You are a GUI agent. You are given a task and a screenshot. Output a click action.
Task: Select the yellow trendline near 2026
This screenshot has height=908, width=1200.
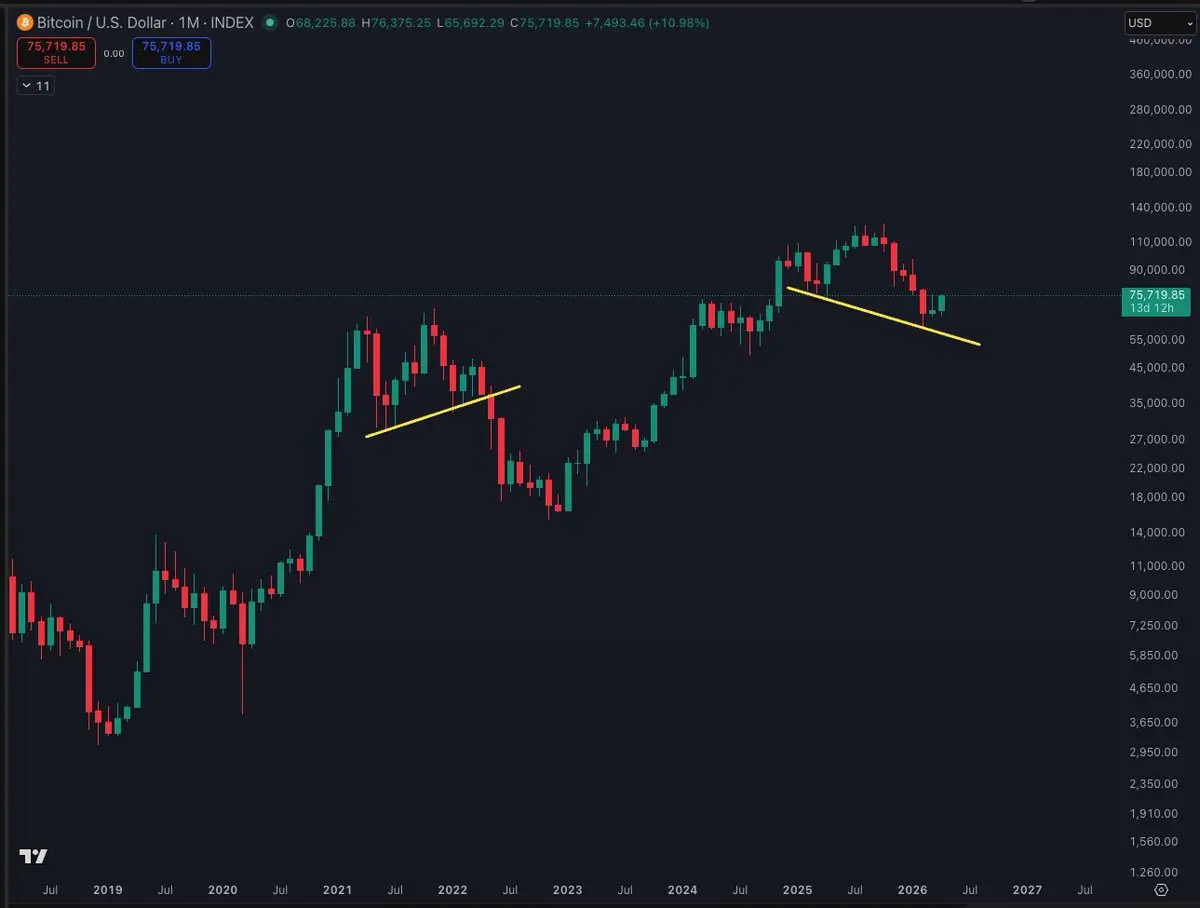click(x=883, y=316)
